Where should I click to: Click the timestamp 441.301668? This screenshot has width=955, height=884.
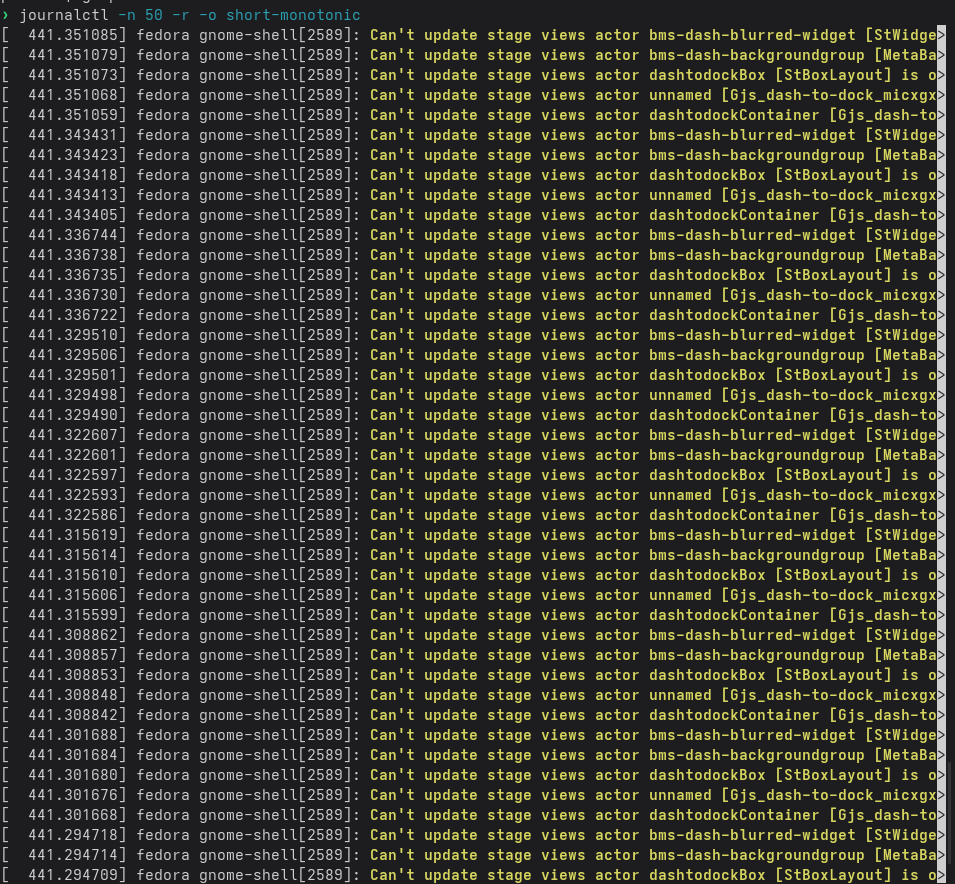(x=73, y=815)
